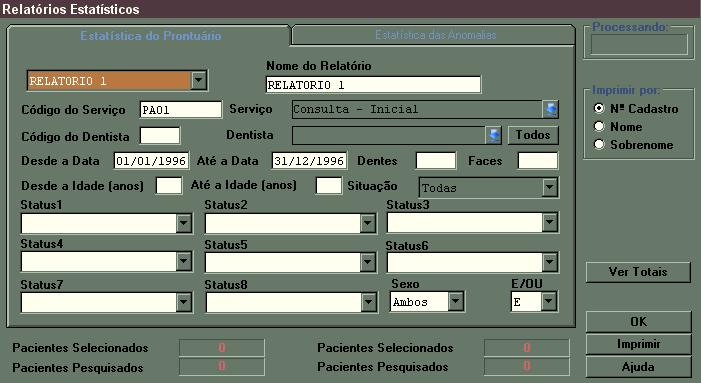Expand the Status2 dropdown
The height and width of the screenshot is (383, 701).
pyautogui.click(x=367, y=223)
